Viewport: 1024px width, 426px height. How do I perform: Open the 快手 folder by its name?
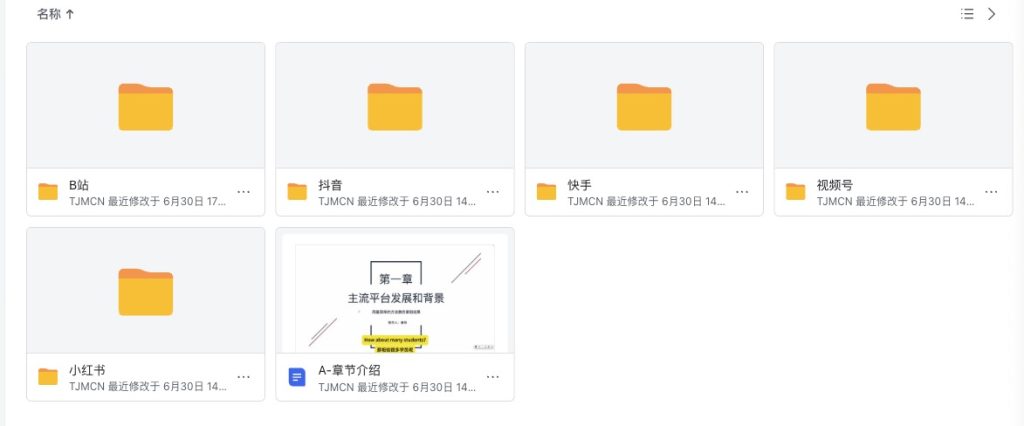point(579,185)
